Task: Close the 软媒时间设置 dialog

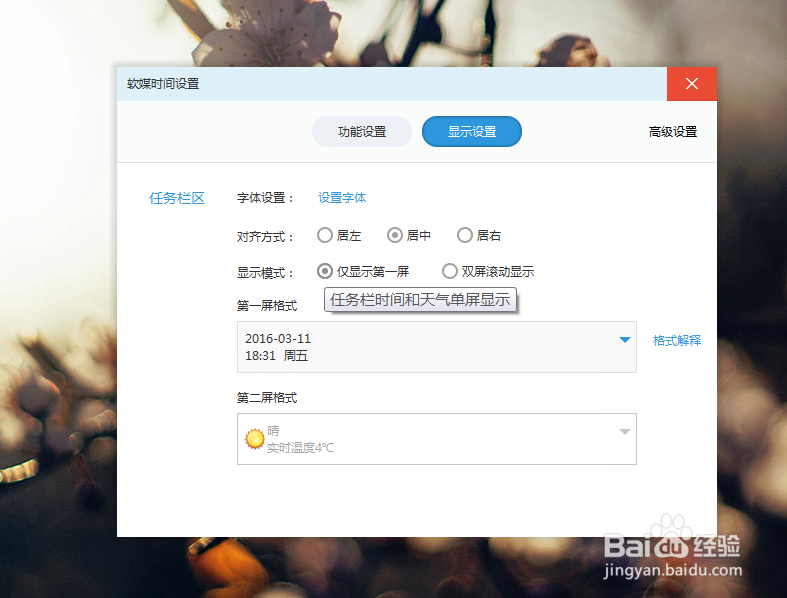Action: coord(692,84)
